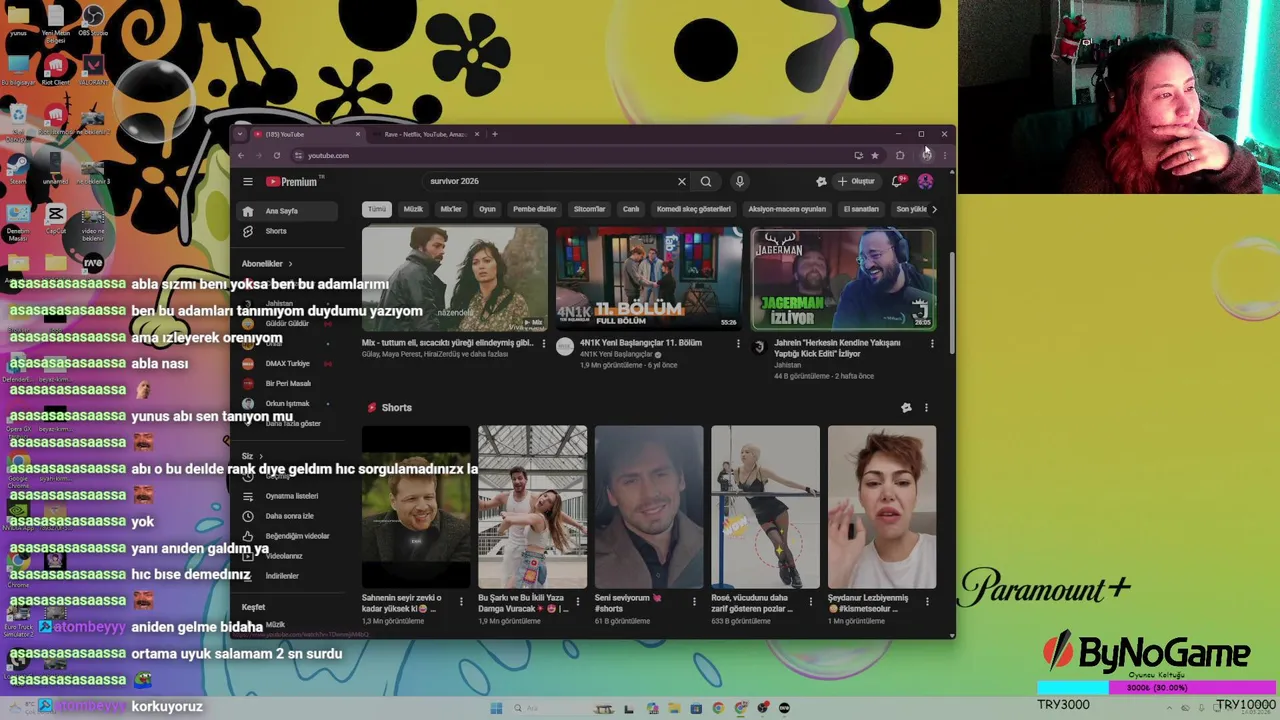The width and height of the screenshot is (1280, 720).
Task: Open a new browser tab
Action: click(494, 134)
